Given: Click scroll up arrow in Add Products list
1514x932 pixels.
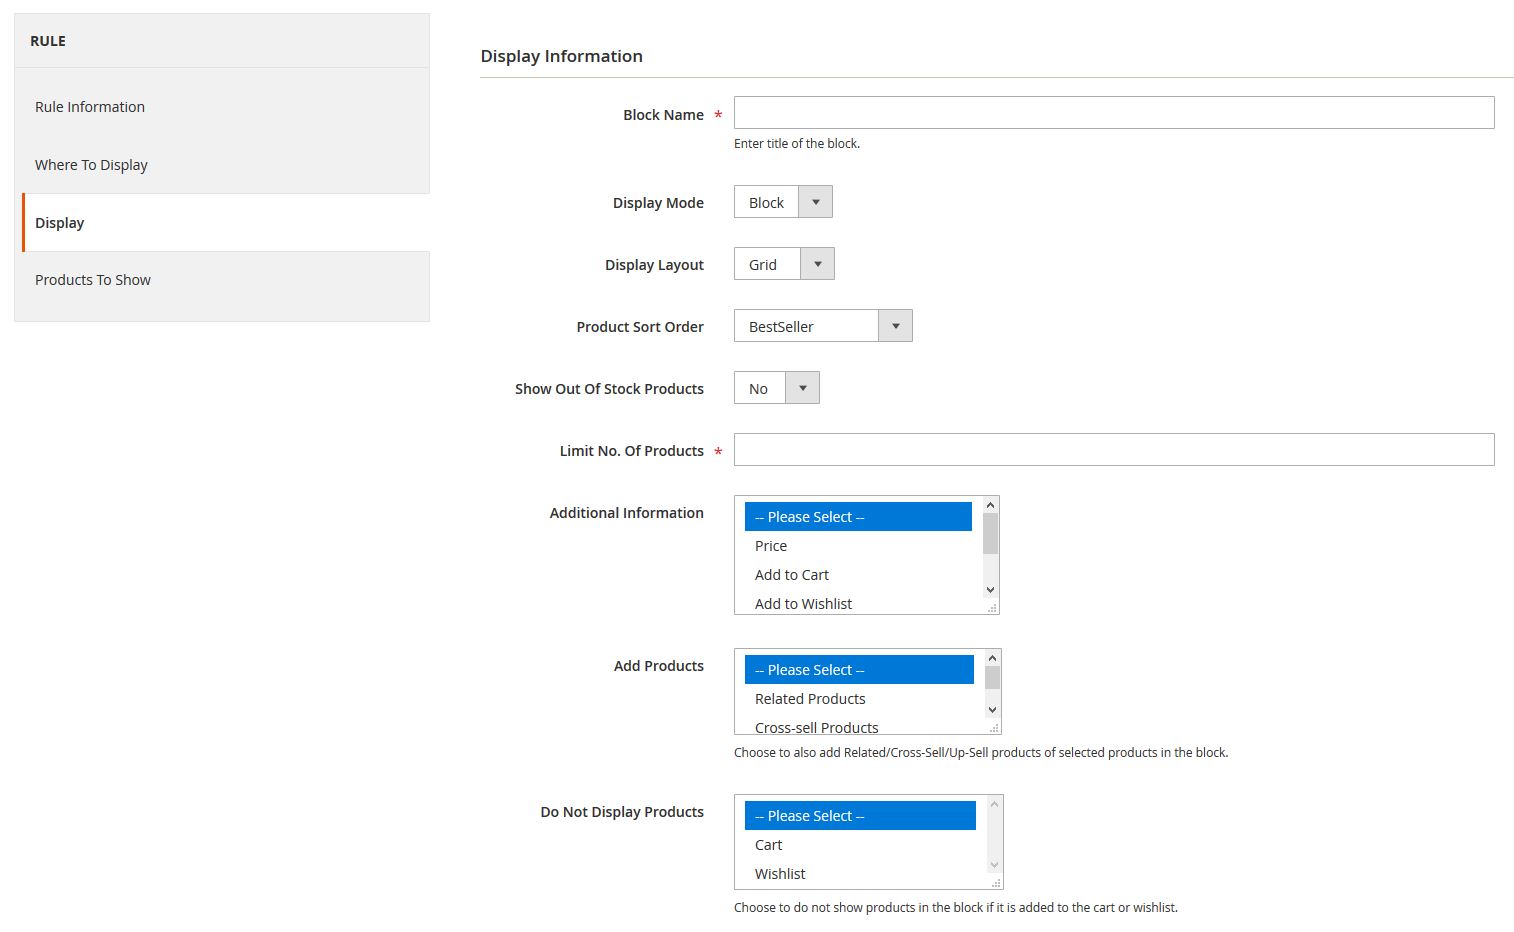Looking at the screenshot, I should point(992,658).
